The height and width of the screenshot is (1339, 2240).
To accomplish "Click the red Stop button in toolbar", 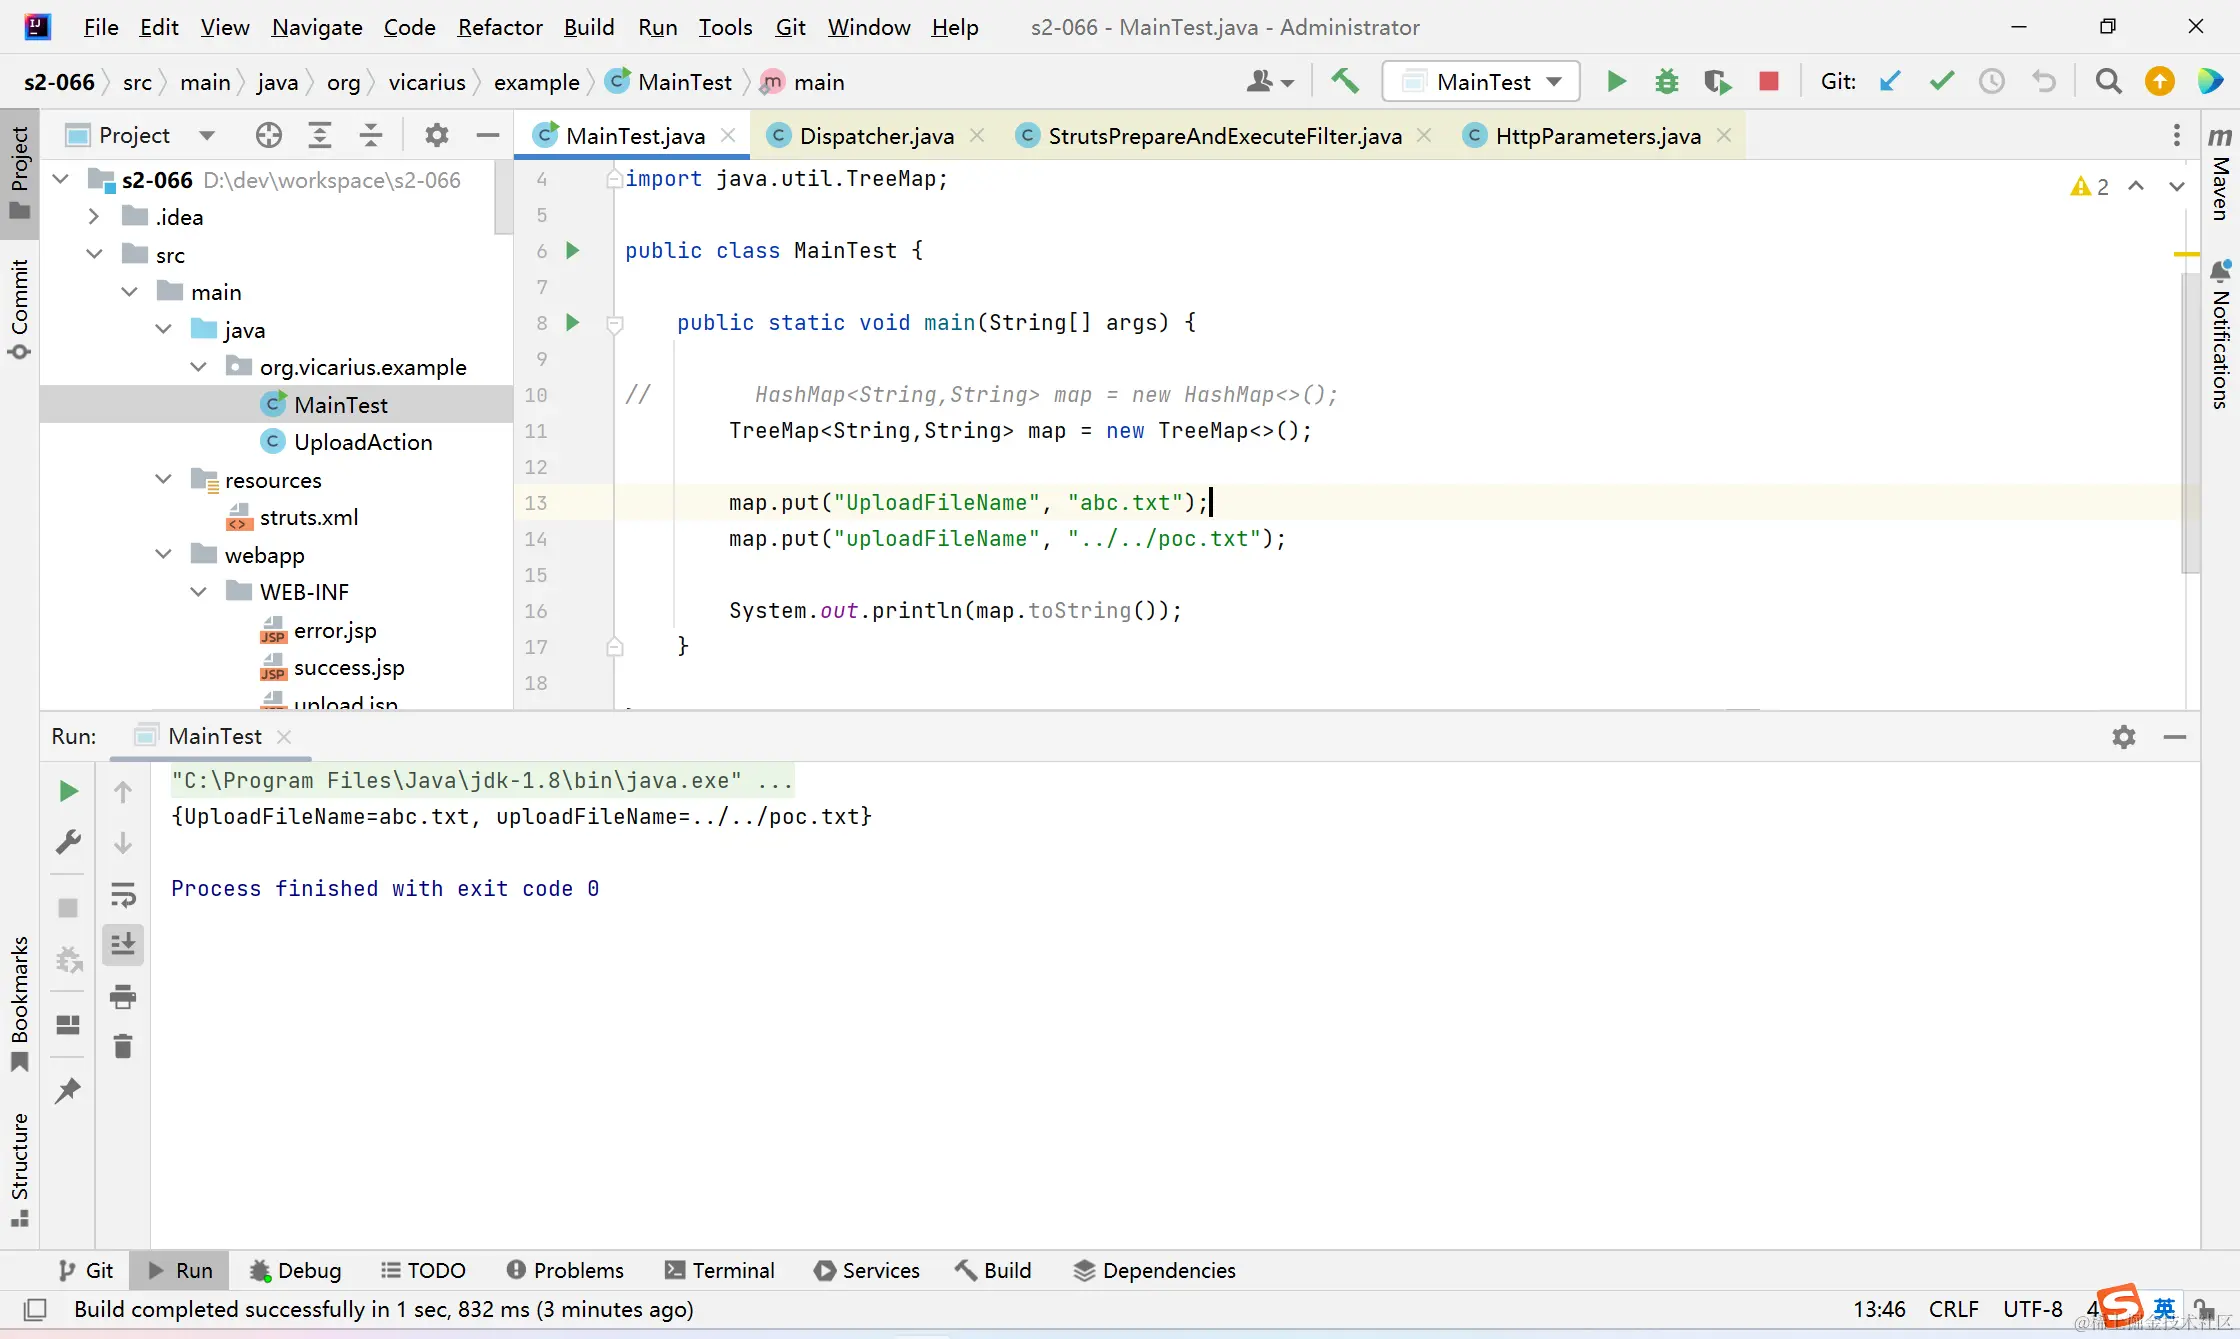I will (x=1768, y=81).
